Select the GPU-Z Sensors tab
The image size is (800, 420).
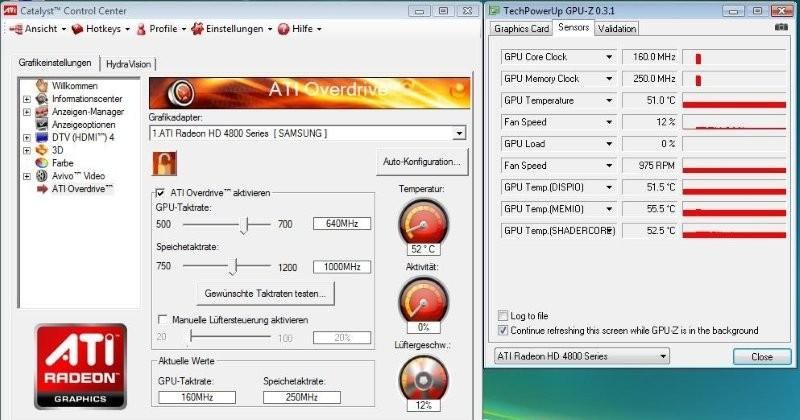[x=573, y=28]
